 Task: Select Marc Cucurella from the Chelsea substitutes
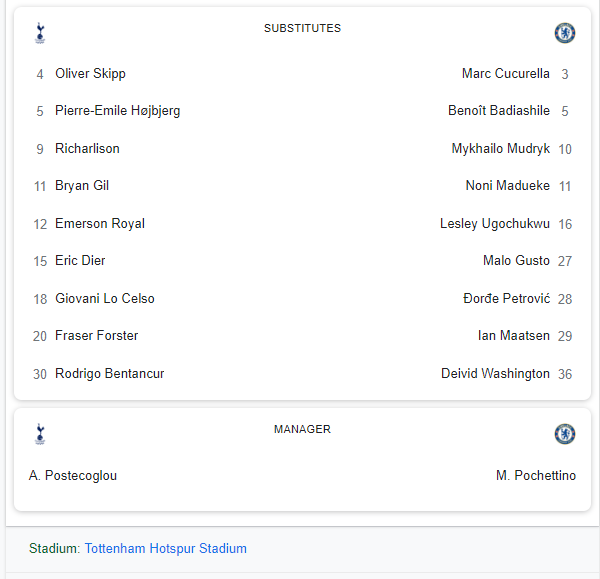[505, 73]
